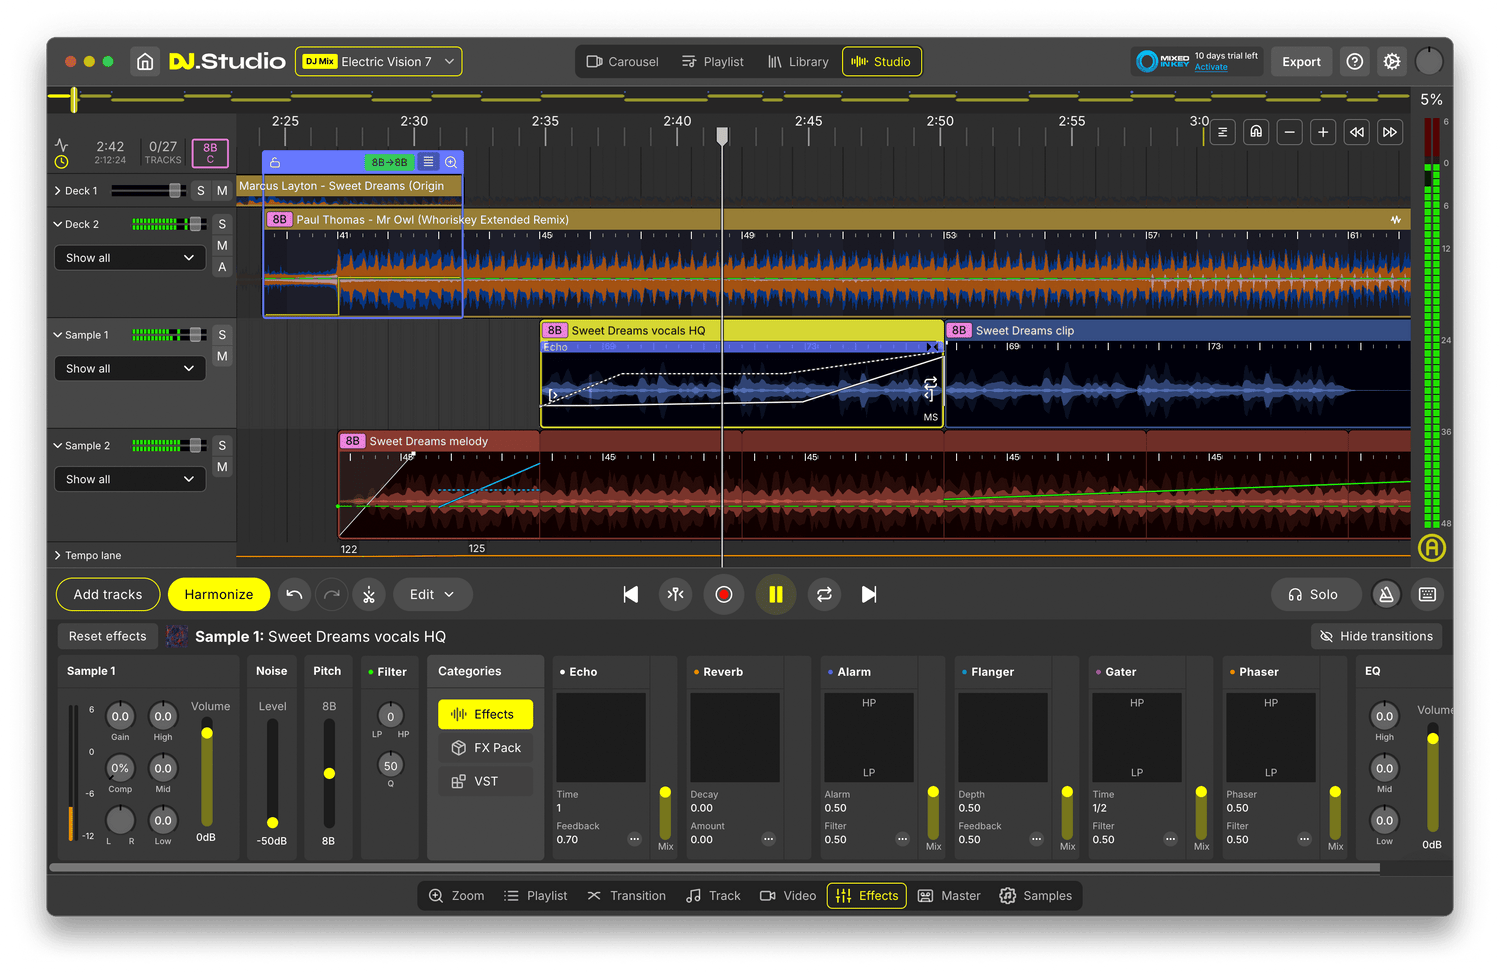Open the settings gear icon
Screen dimensions: 1500x972
1391,62
